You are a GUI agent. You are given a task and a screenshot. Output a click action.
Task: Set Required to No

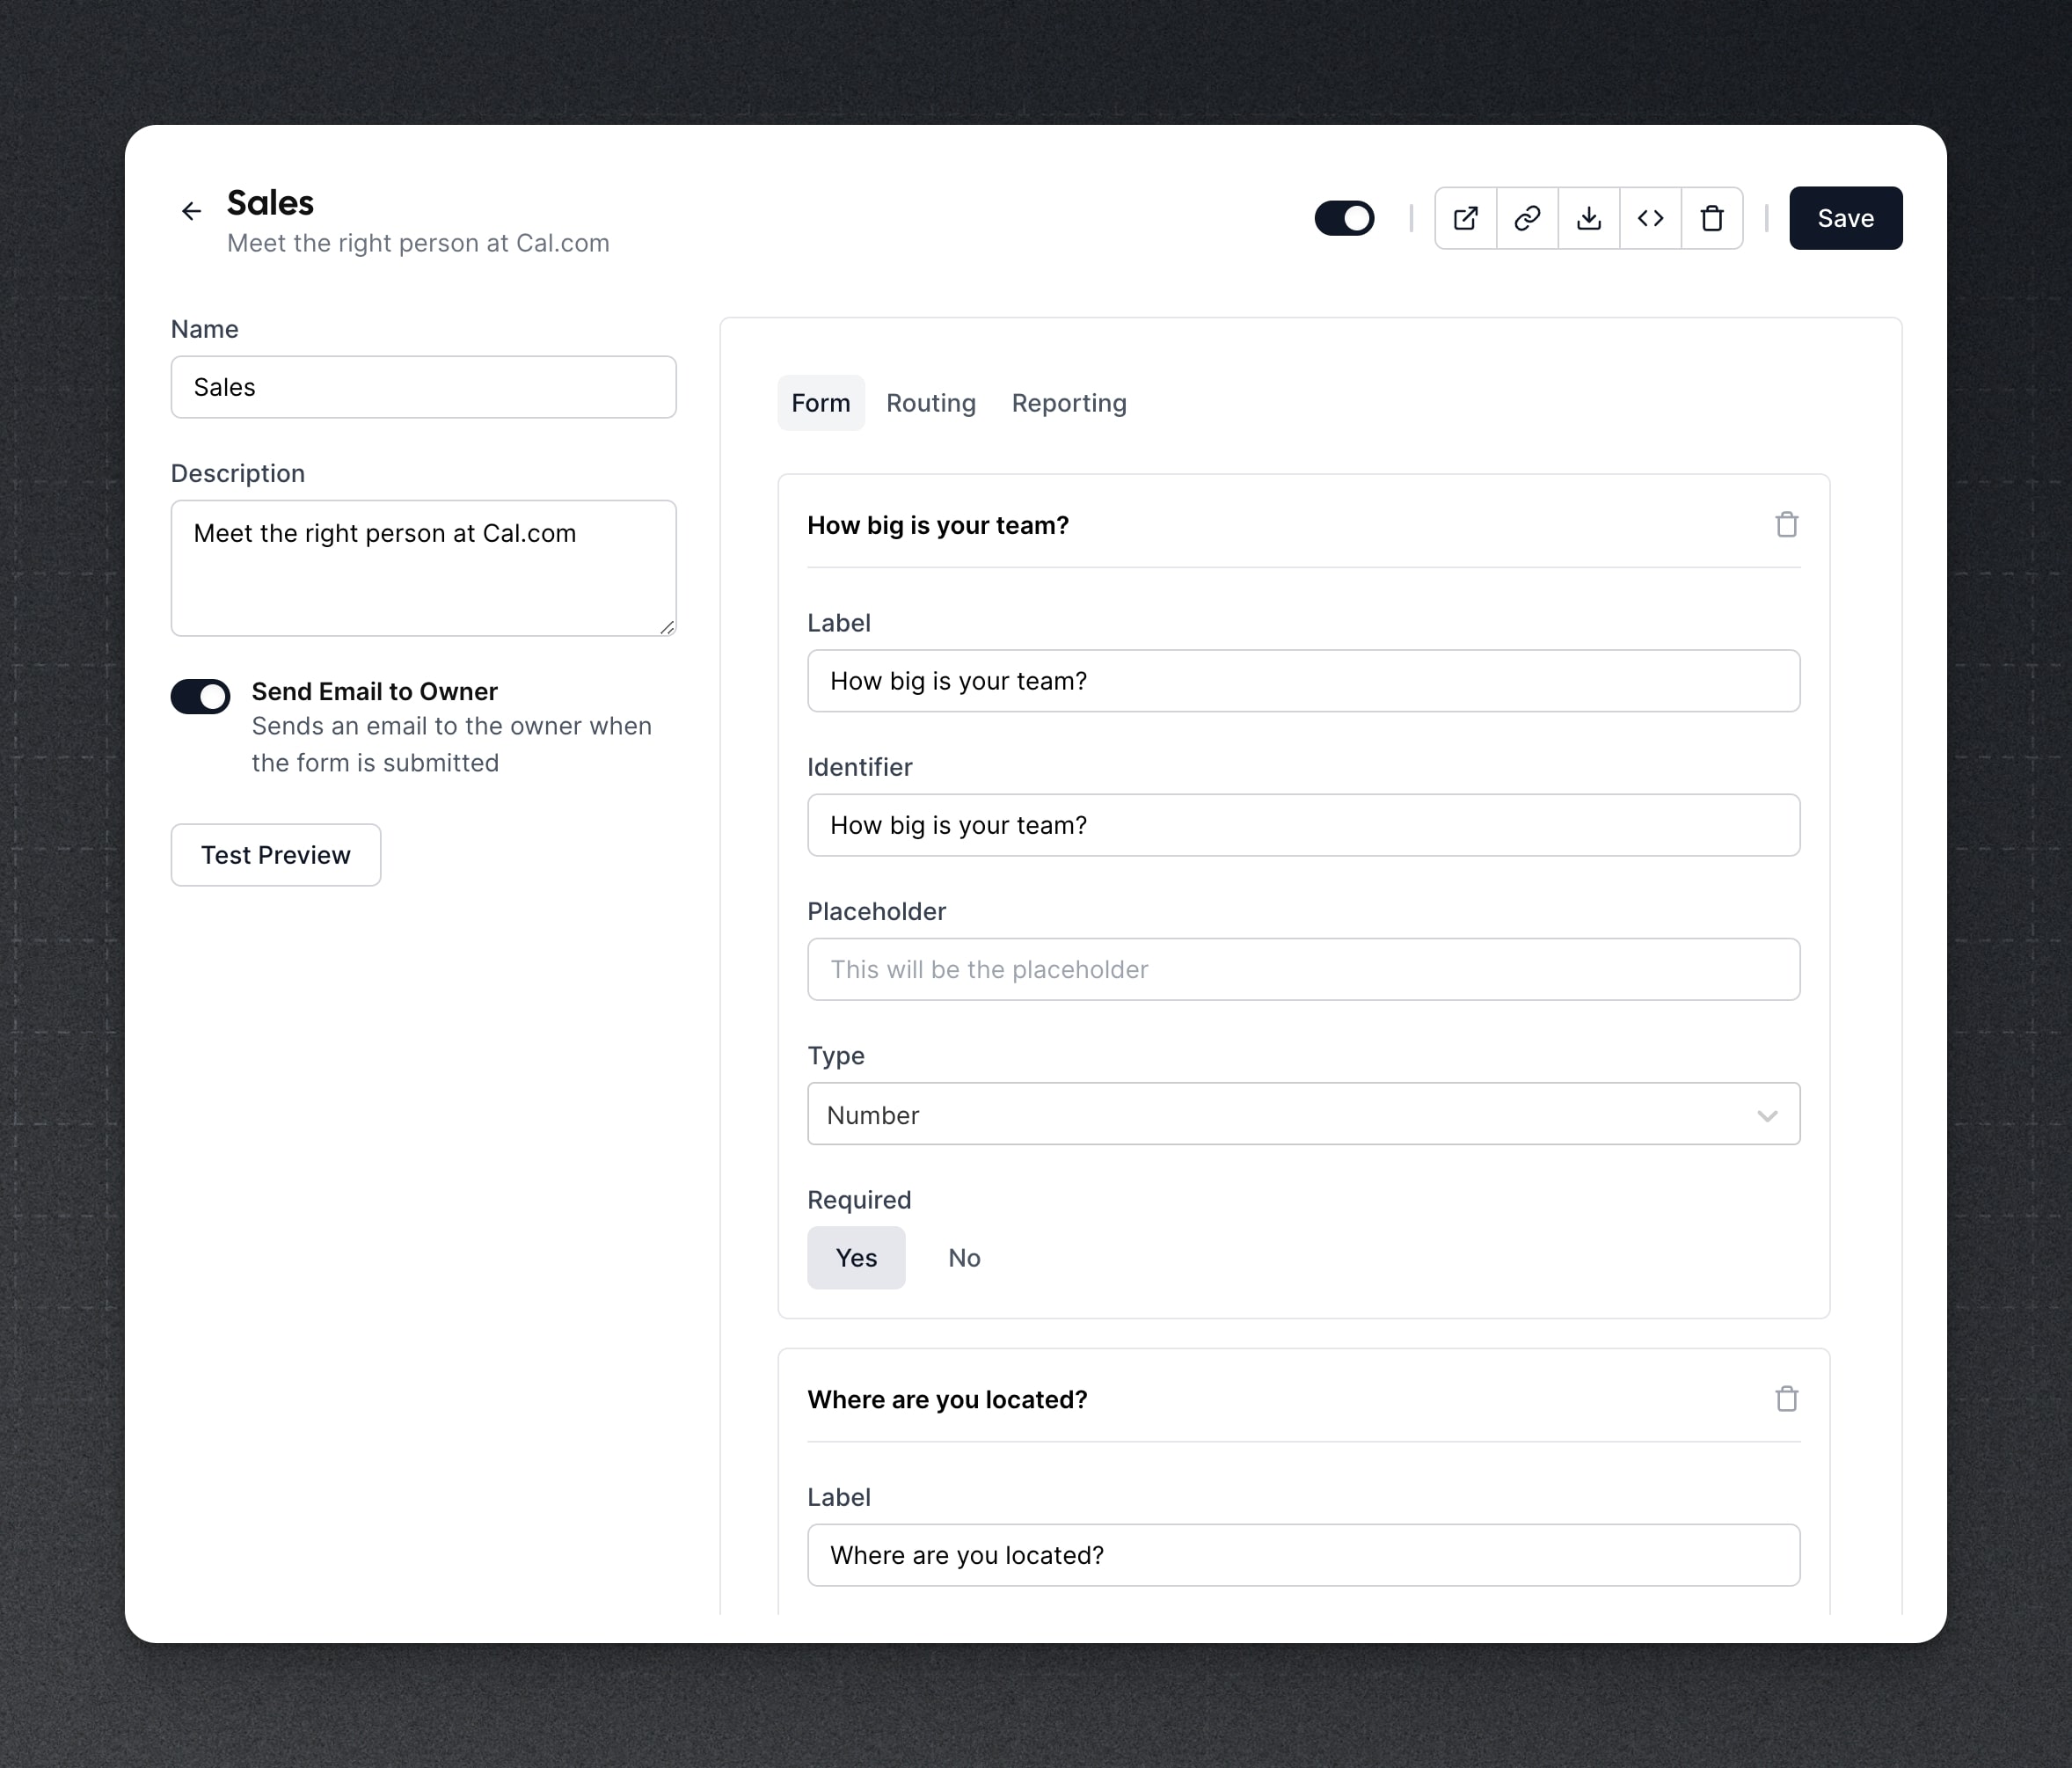[964, 1258]
